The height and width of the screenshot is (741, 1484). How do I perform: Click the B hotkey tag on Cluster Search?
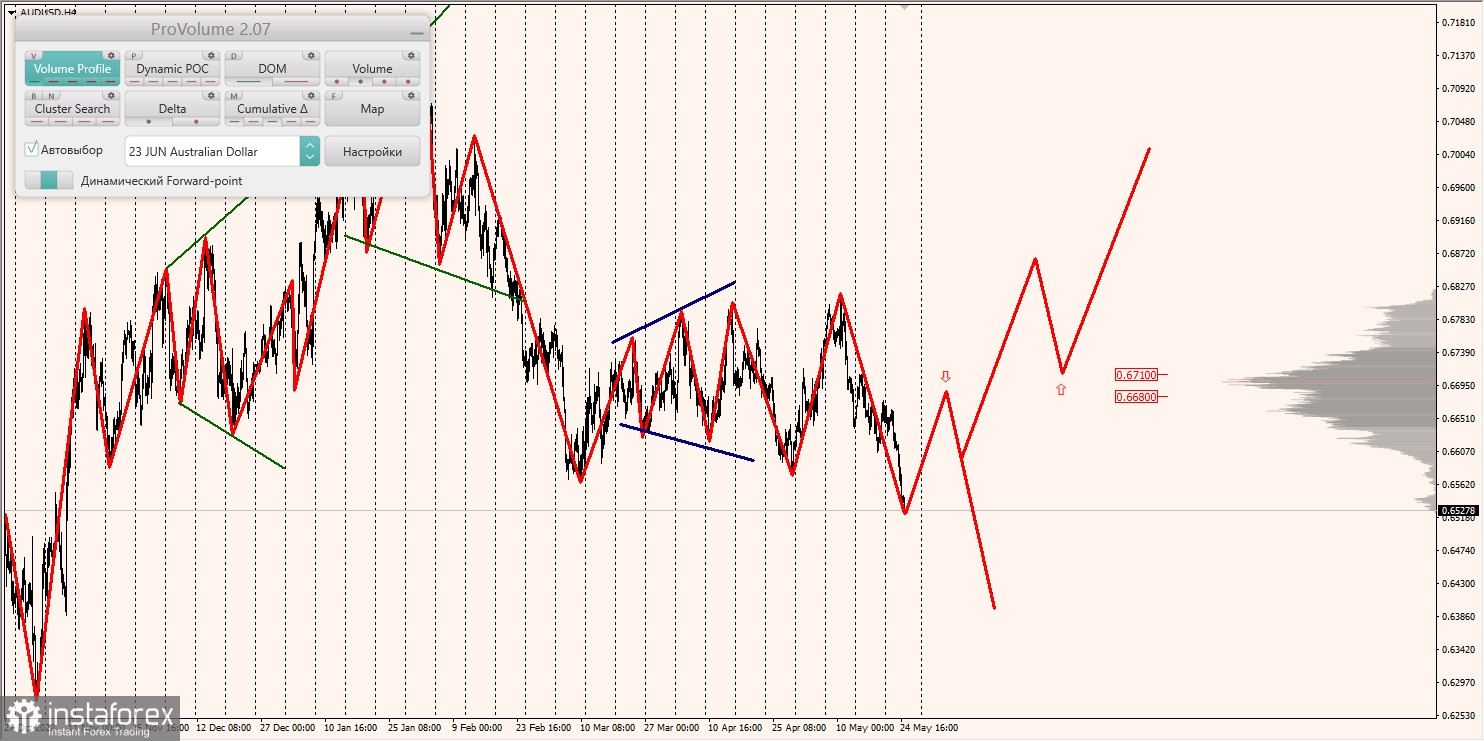pyautogui.click(x=34, y=96)
